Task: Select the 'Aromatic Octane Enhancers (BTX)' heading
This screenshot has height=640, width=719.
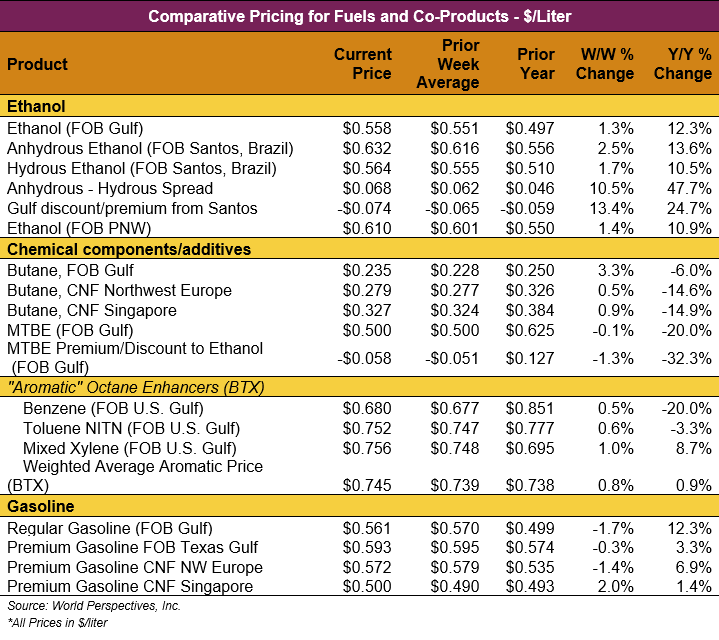Action: coord(123,387)
